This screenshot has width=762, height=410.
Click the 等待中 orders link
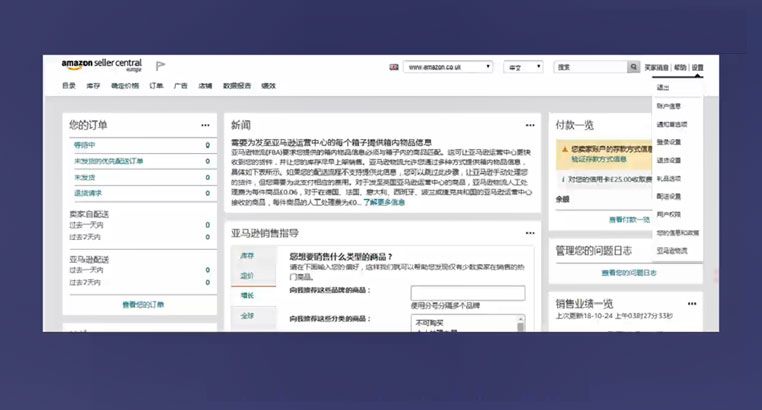point(85,145)
